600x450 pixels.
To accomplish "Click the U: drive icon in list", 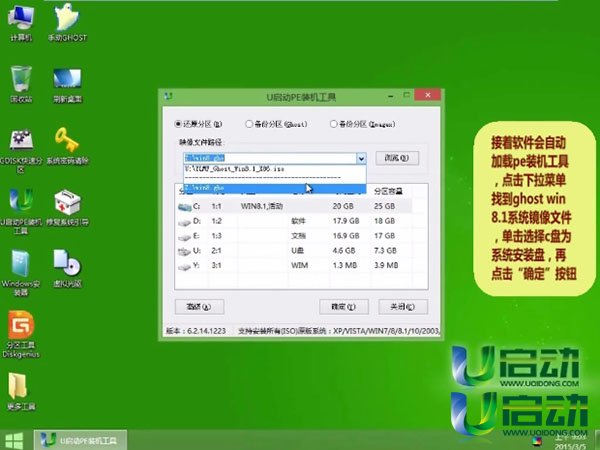I will [x=184, y=251].
